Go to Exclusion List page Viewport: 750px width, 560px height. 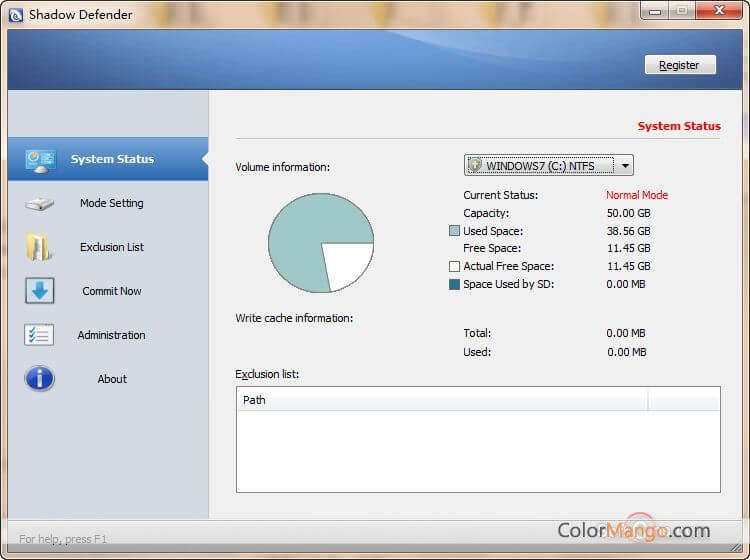[x=108, y=247]
